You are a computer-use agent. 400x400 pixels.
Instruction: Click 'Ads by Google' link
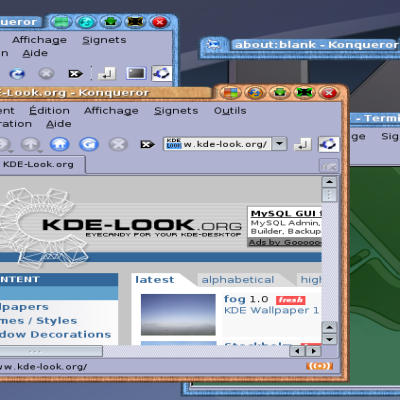click(285, 242)
